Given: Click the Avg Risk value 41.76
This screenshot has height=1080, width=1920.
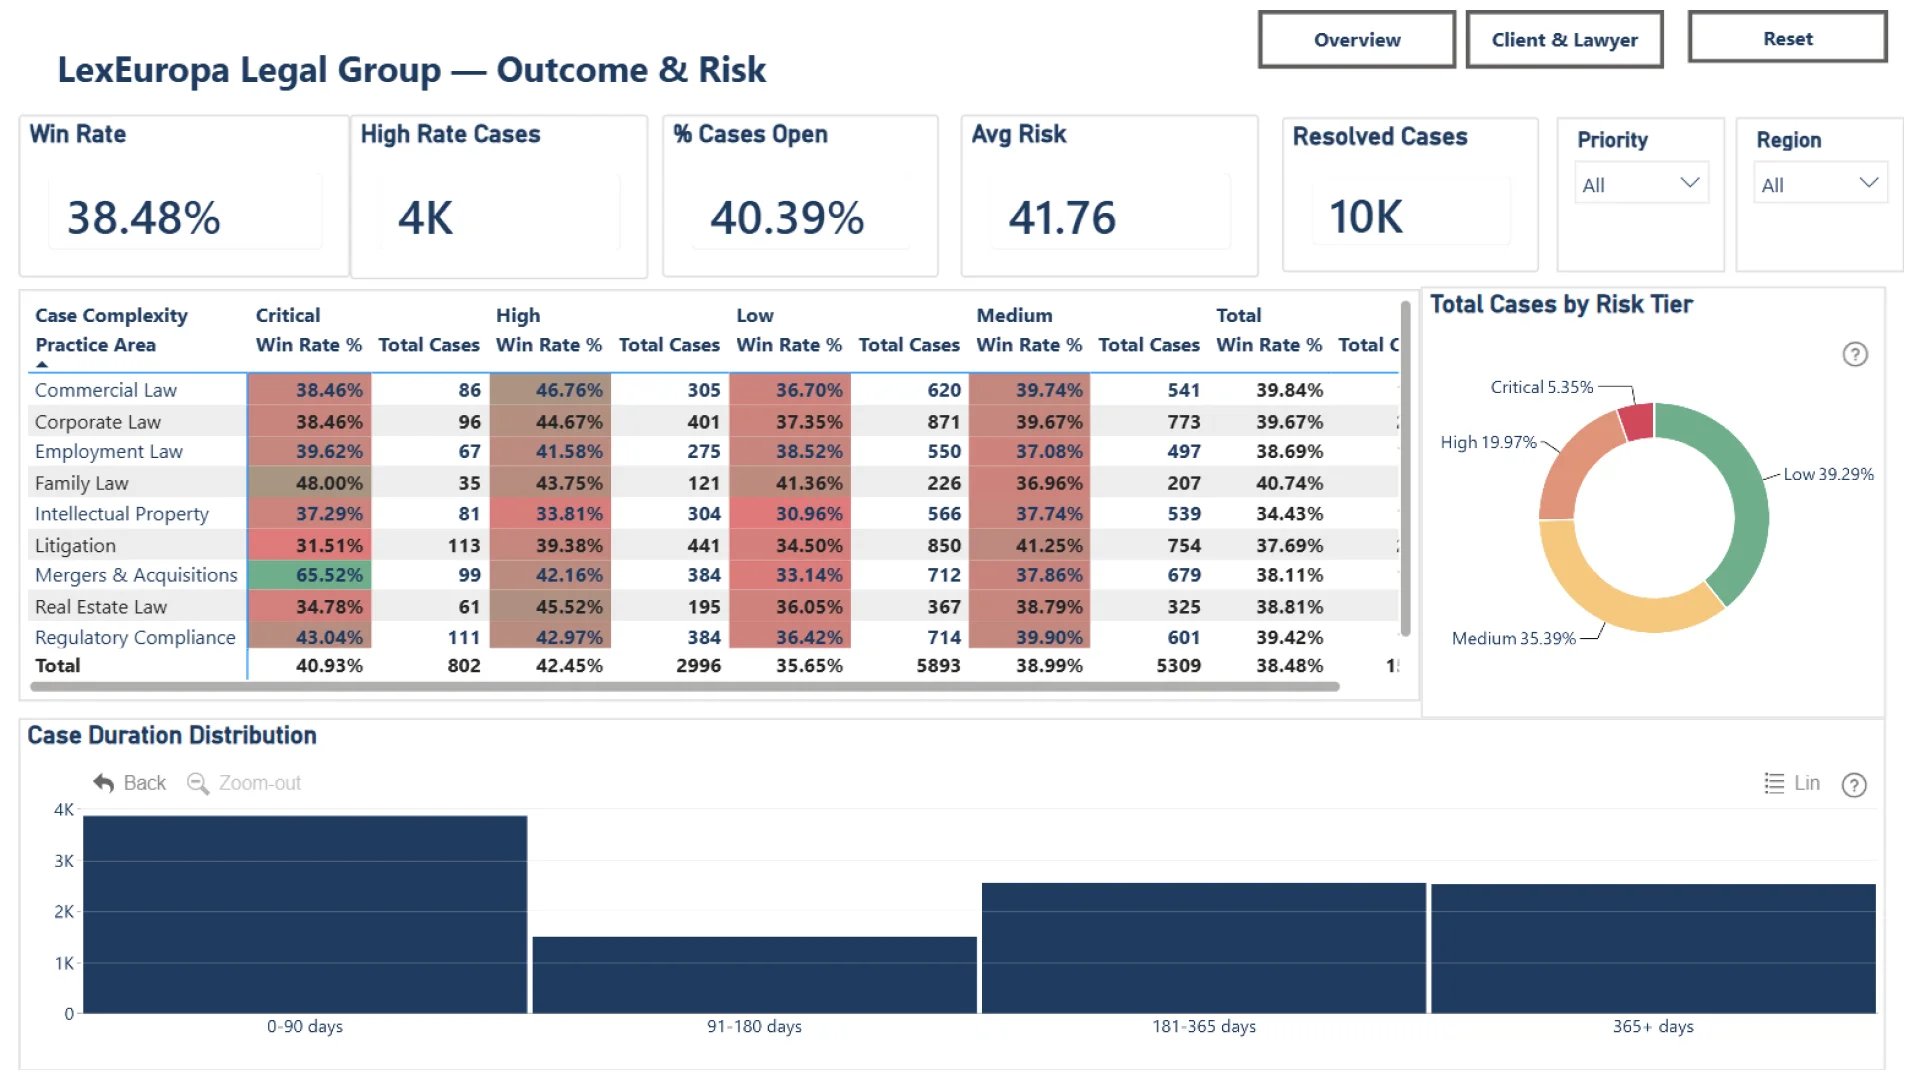Looking at the screenshot, I should click(x=1062, y=217).
